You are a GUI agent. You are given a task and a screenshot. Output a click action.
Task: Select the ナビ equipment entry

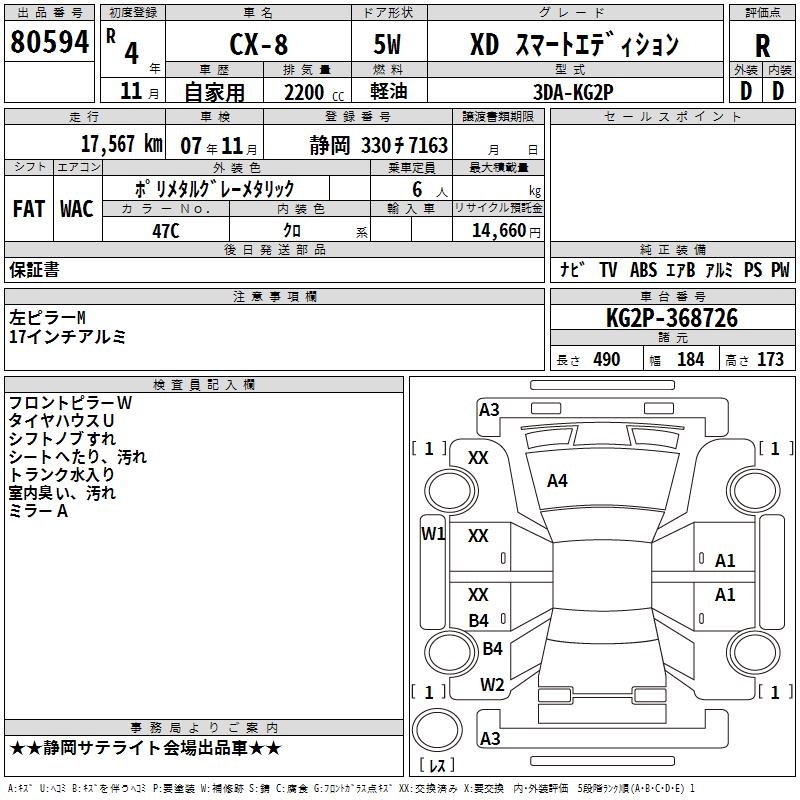(572, 270)
